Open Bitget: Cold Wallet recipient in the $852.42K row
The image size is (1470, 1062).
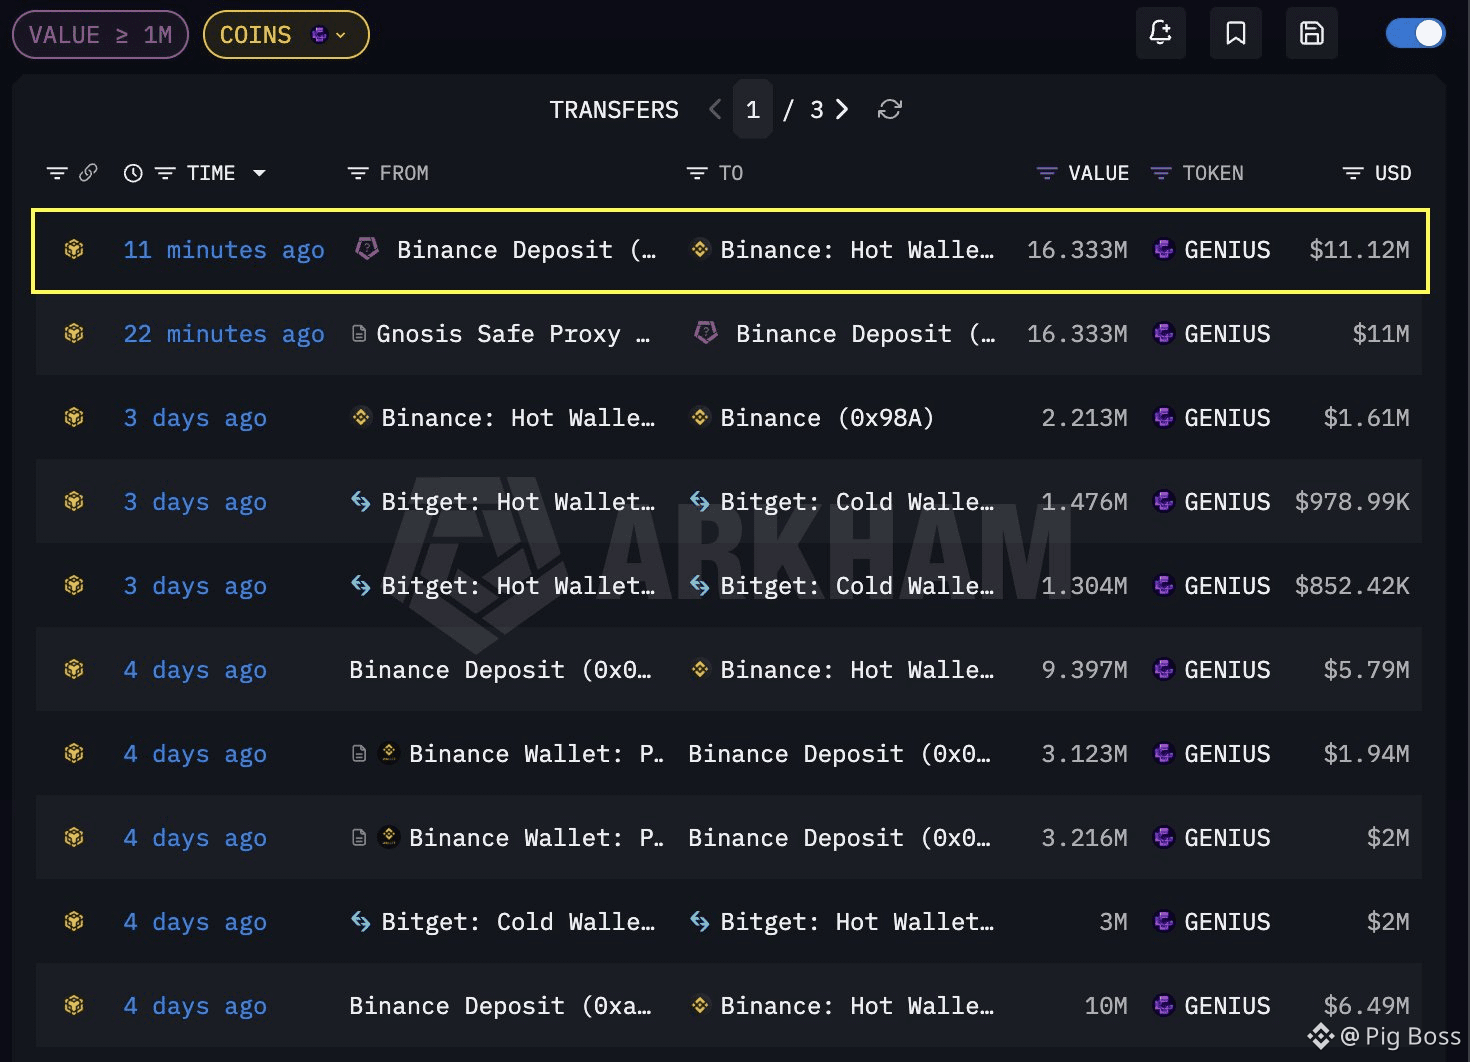(x=857, y=586)
